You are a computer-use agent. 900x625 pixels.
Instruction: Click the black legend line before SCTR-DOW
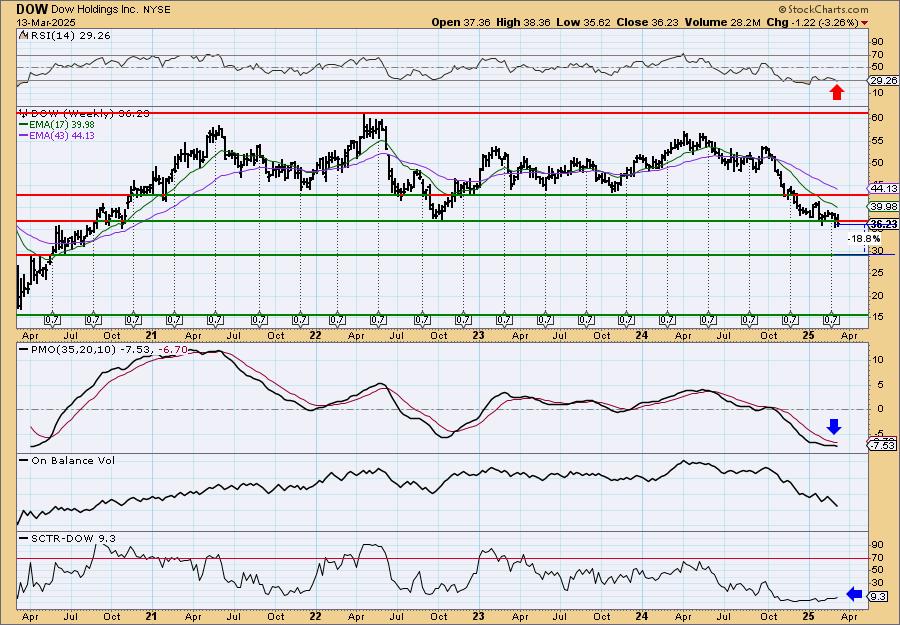click(23, 538)
